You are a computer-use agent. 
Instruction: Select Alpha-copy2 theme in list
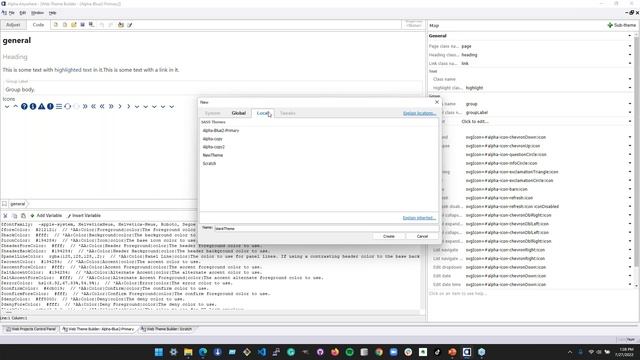pyautogui.click(x=213, y=147)
